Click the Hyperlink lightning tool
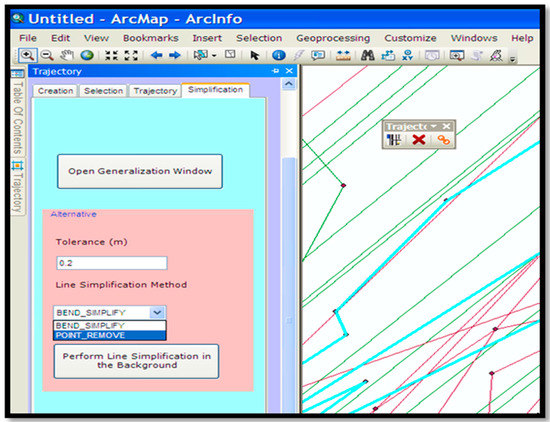The width and height of the screenshot is (550, 422). tap(299, 55)
